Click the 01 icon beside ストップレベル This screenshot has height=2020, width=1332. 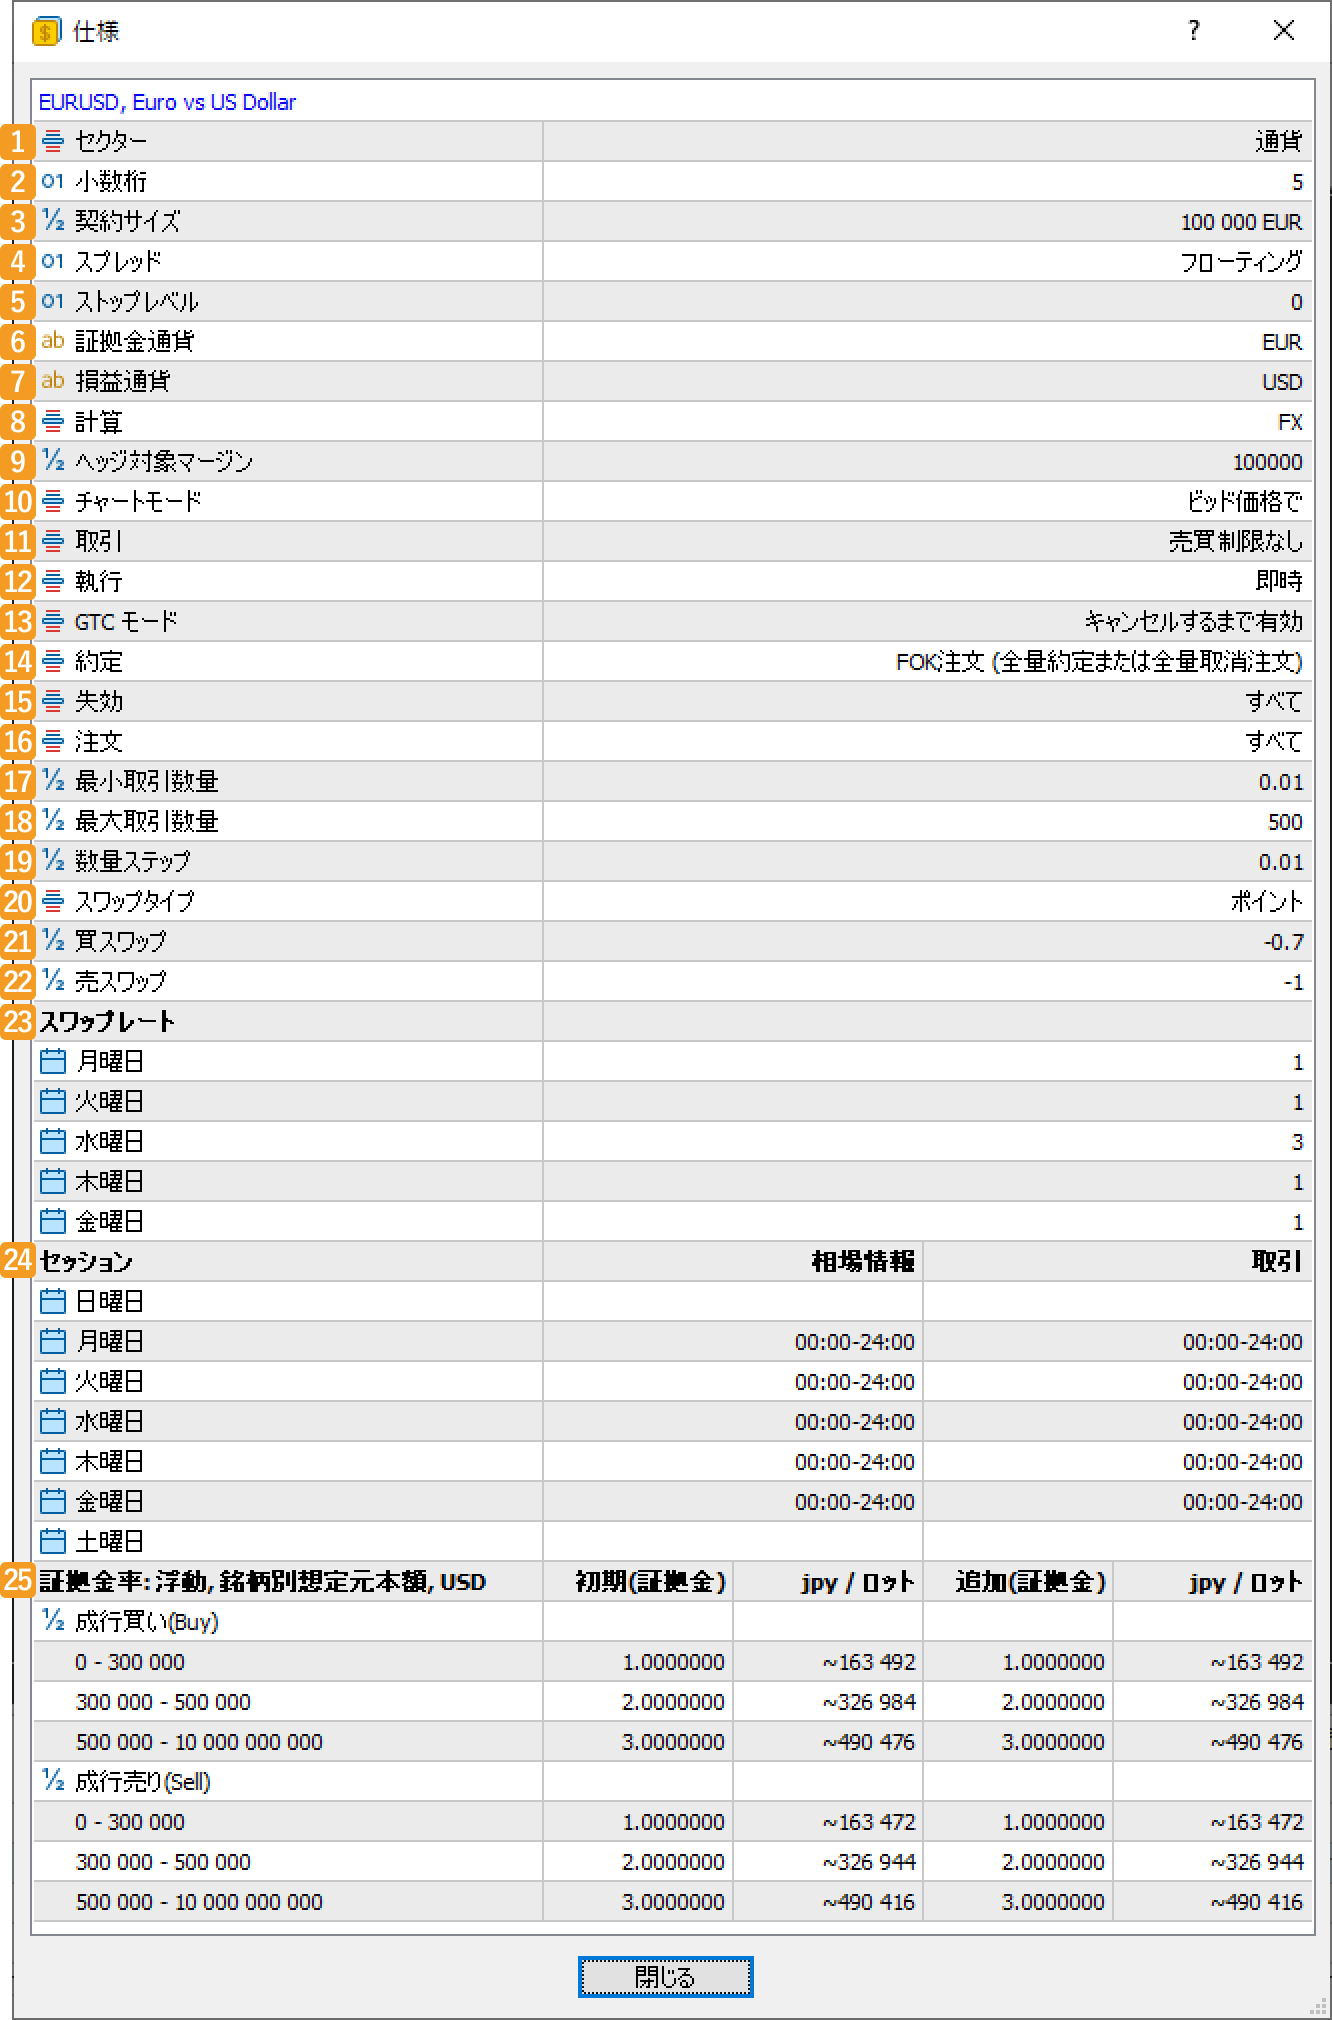pos(53,301)
